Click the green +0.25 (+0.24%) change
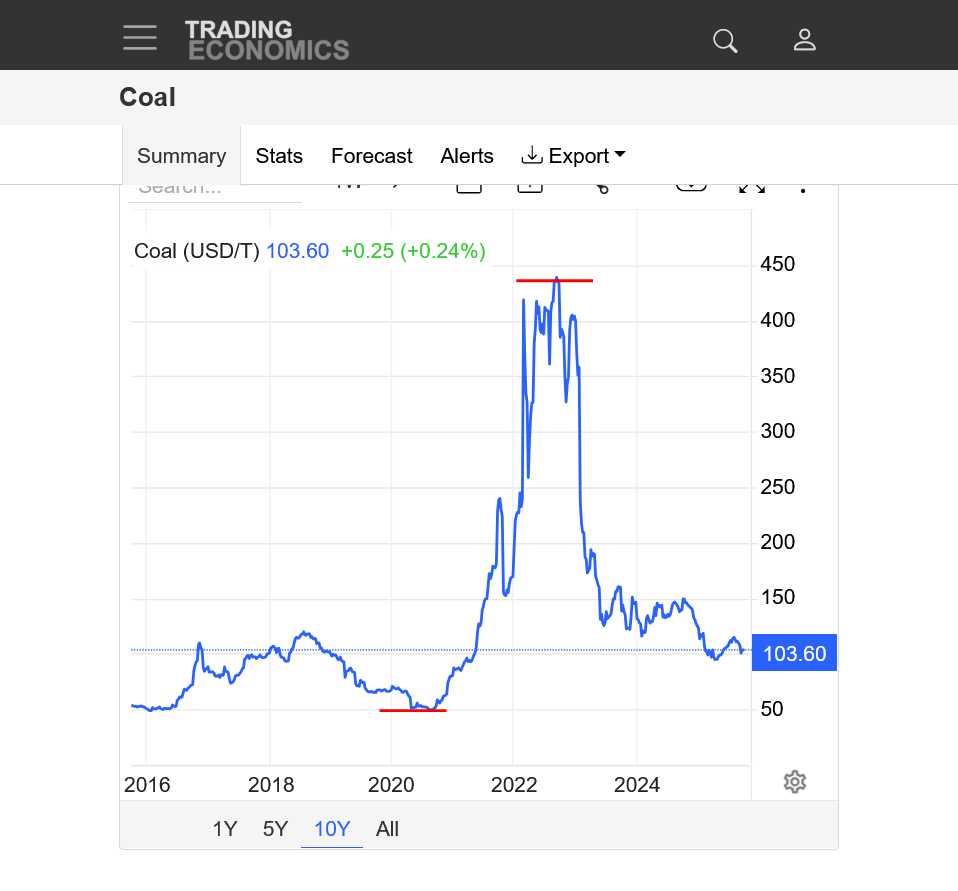 413,251
